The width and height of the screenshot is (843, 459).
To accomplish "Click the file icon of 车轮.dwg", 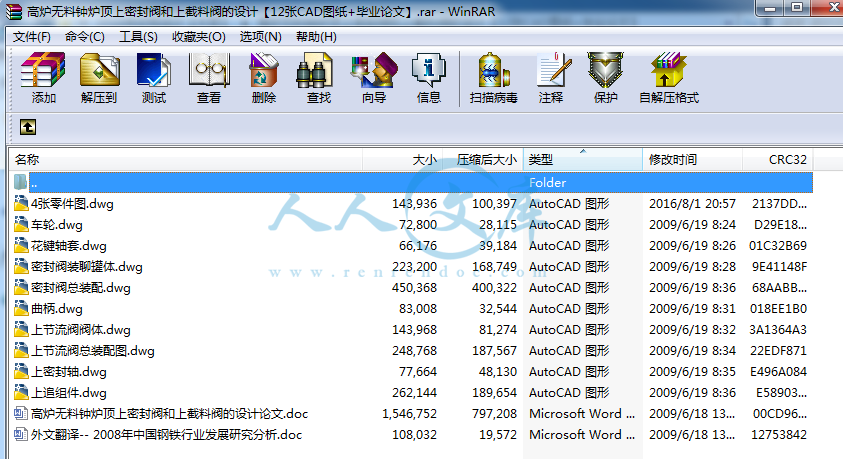I will (21, 224).
